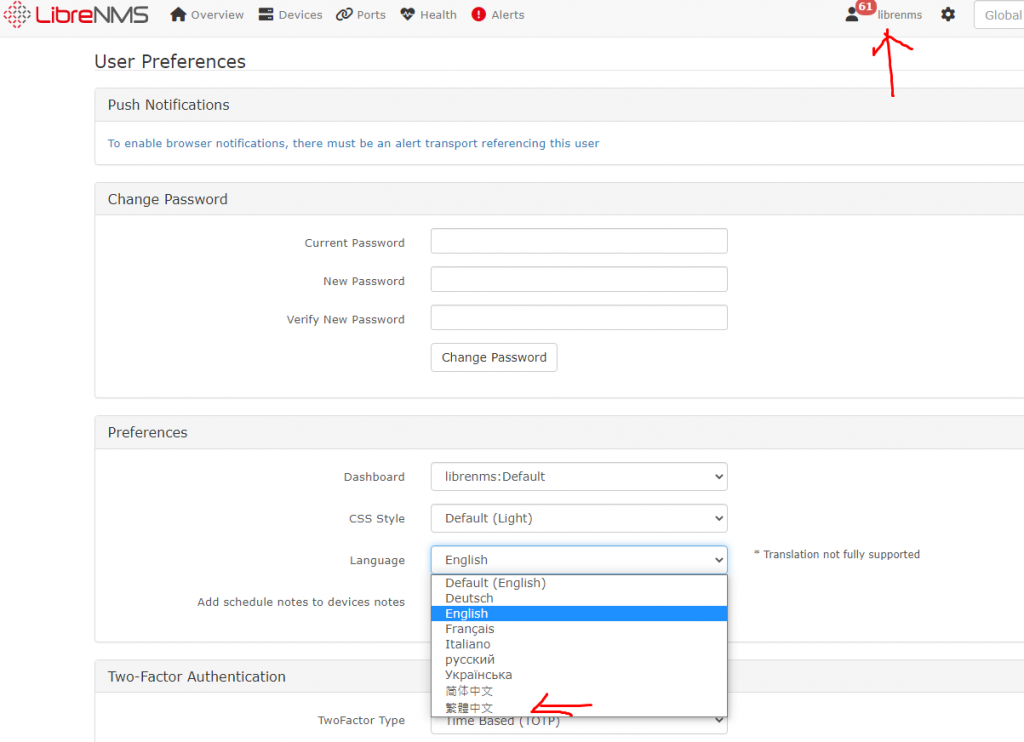Click the CSS Style field label

pos(377,519)
